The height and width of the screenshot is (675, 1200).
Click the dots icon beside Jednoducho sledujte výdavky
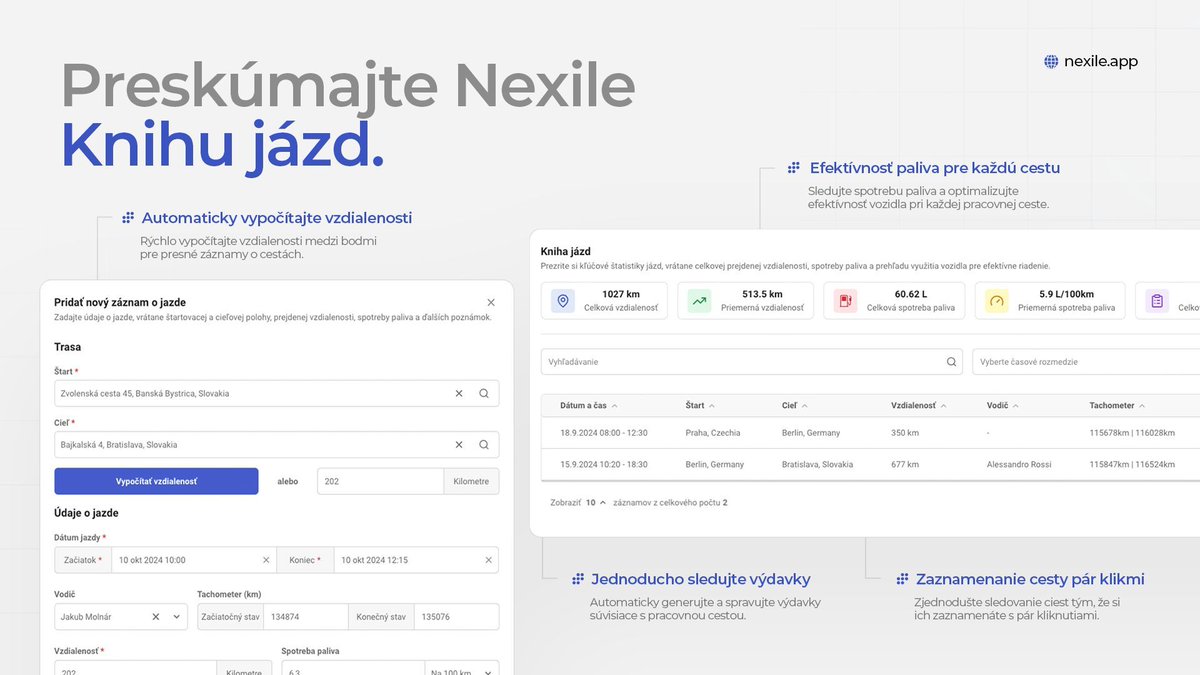[577, 579]
